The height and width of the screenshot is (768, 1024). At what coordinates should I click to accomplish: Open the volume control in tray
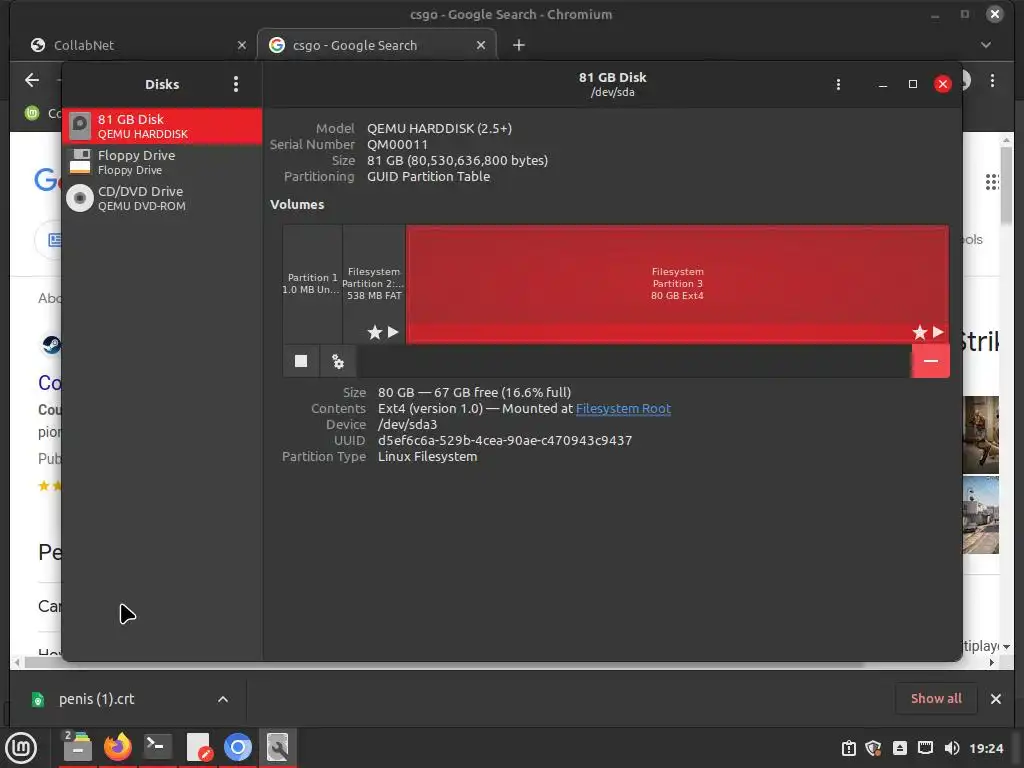952,748
